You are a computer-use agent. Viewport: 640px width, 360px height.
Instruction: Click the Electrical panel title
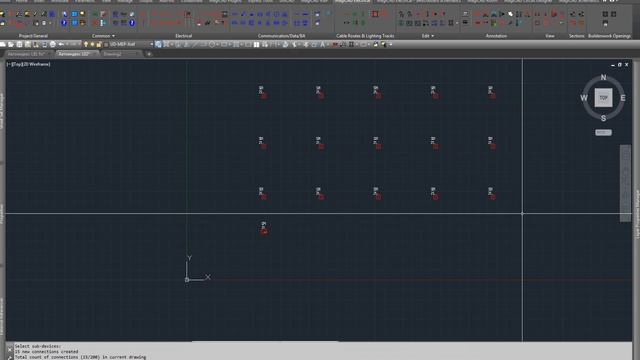[x=183, y=36]
